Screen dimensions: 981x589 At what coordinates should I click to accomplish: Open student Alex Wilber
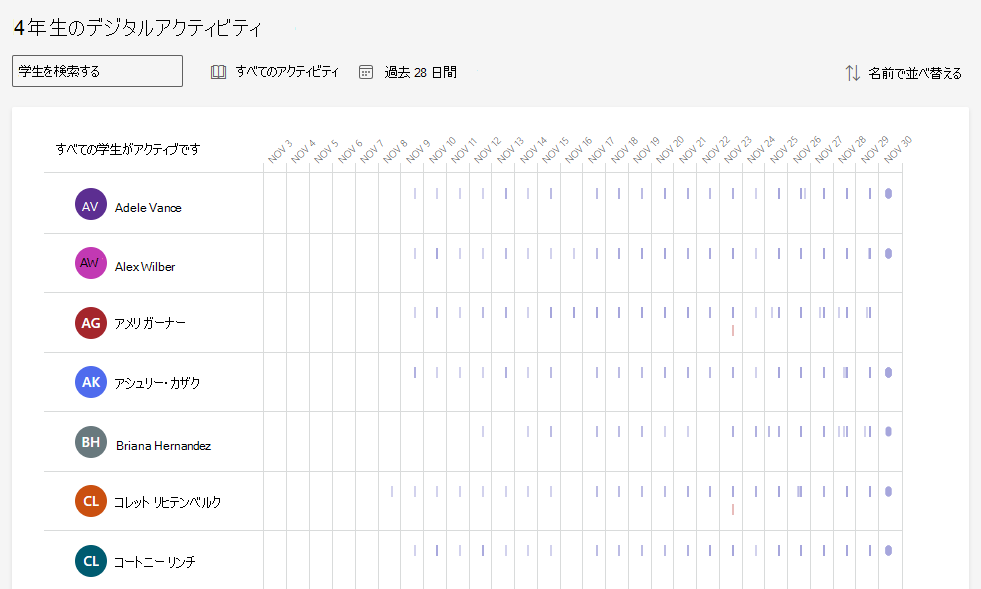click(x=145, y=267)
